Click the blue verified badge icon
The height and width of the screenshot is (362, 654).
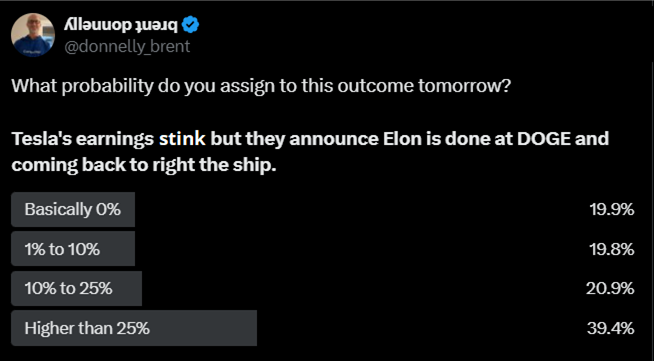point(192,26)
